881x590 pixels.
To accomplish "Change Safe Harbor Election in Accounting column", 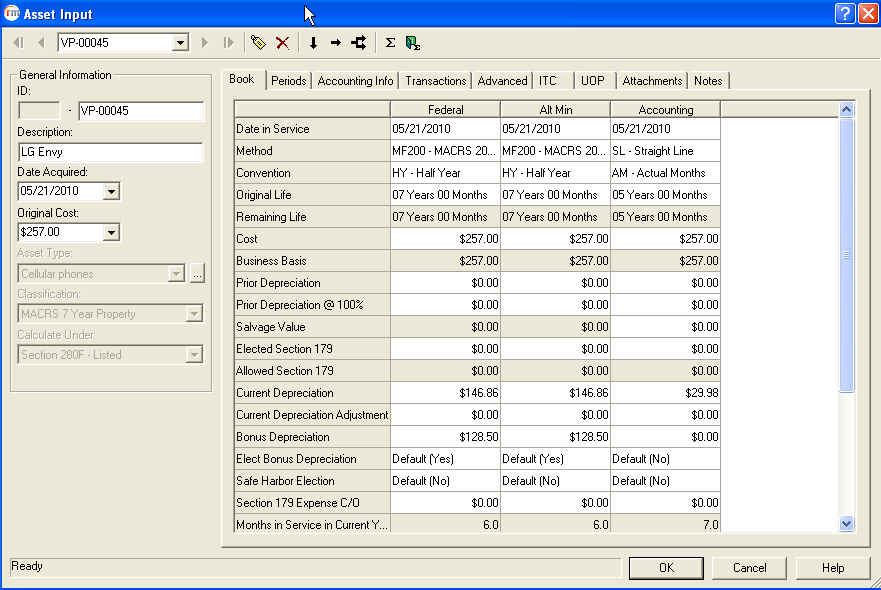I will pos(665,480).
